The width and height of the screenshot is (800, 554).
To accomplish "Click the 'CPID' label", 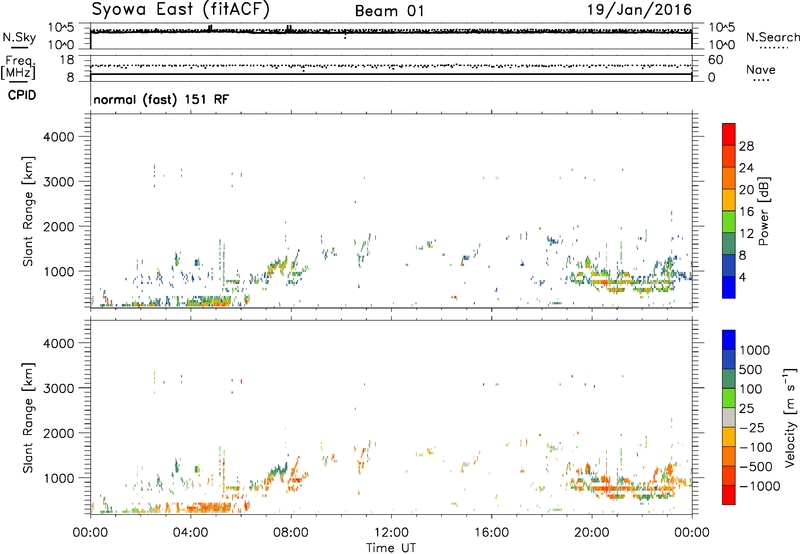I will 22,95.
